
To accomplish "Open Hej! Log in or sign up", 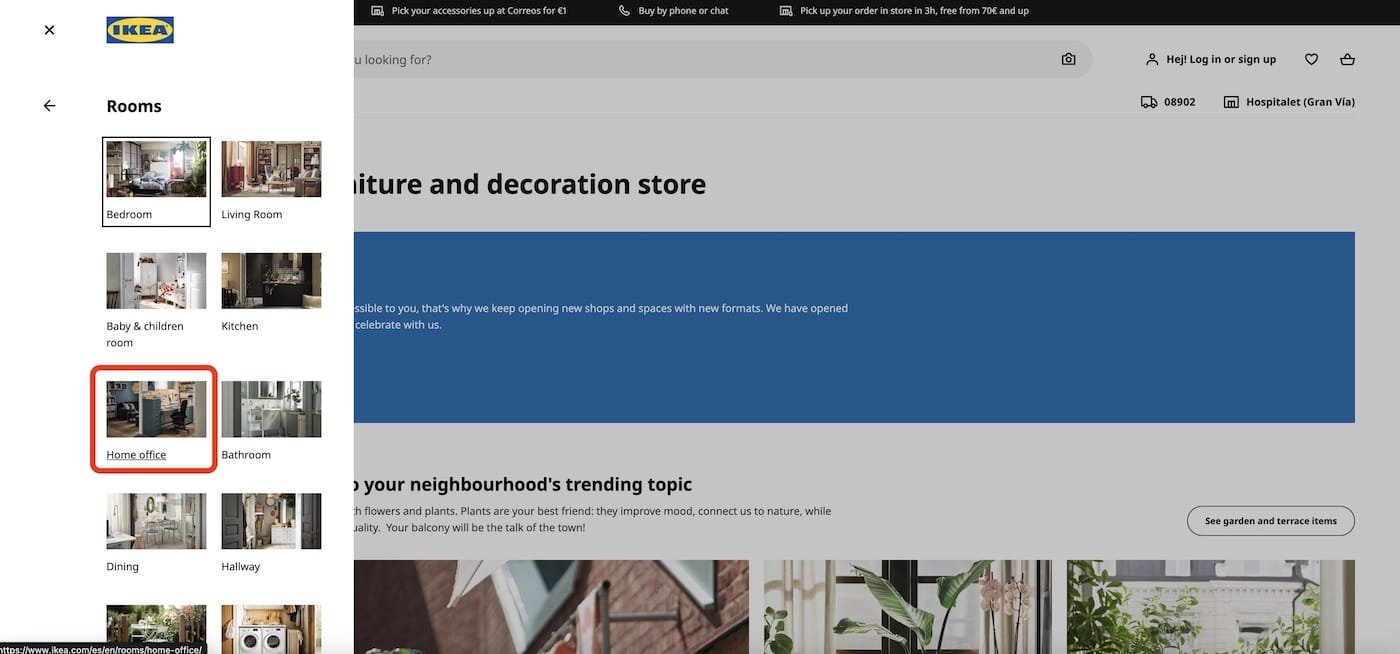I will point(1221,57).
